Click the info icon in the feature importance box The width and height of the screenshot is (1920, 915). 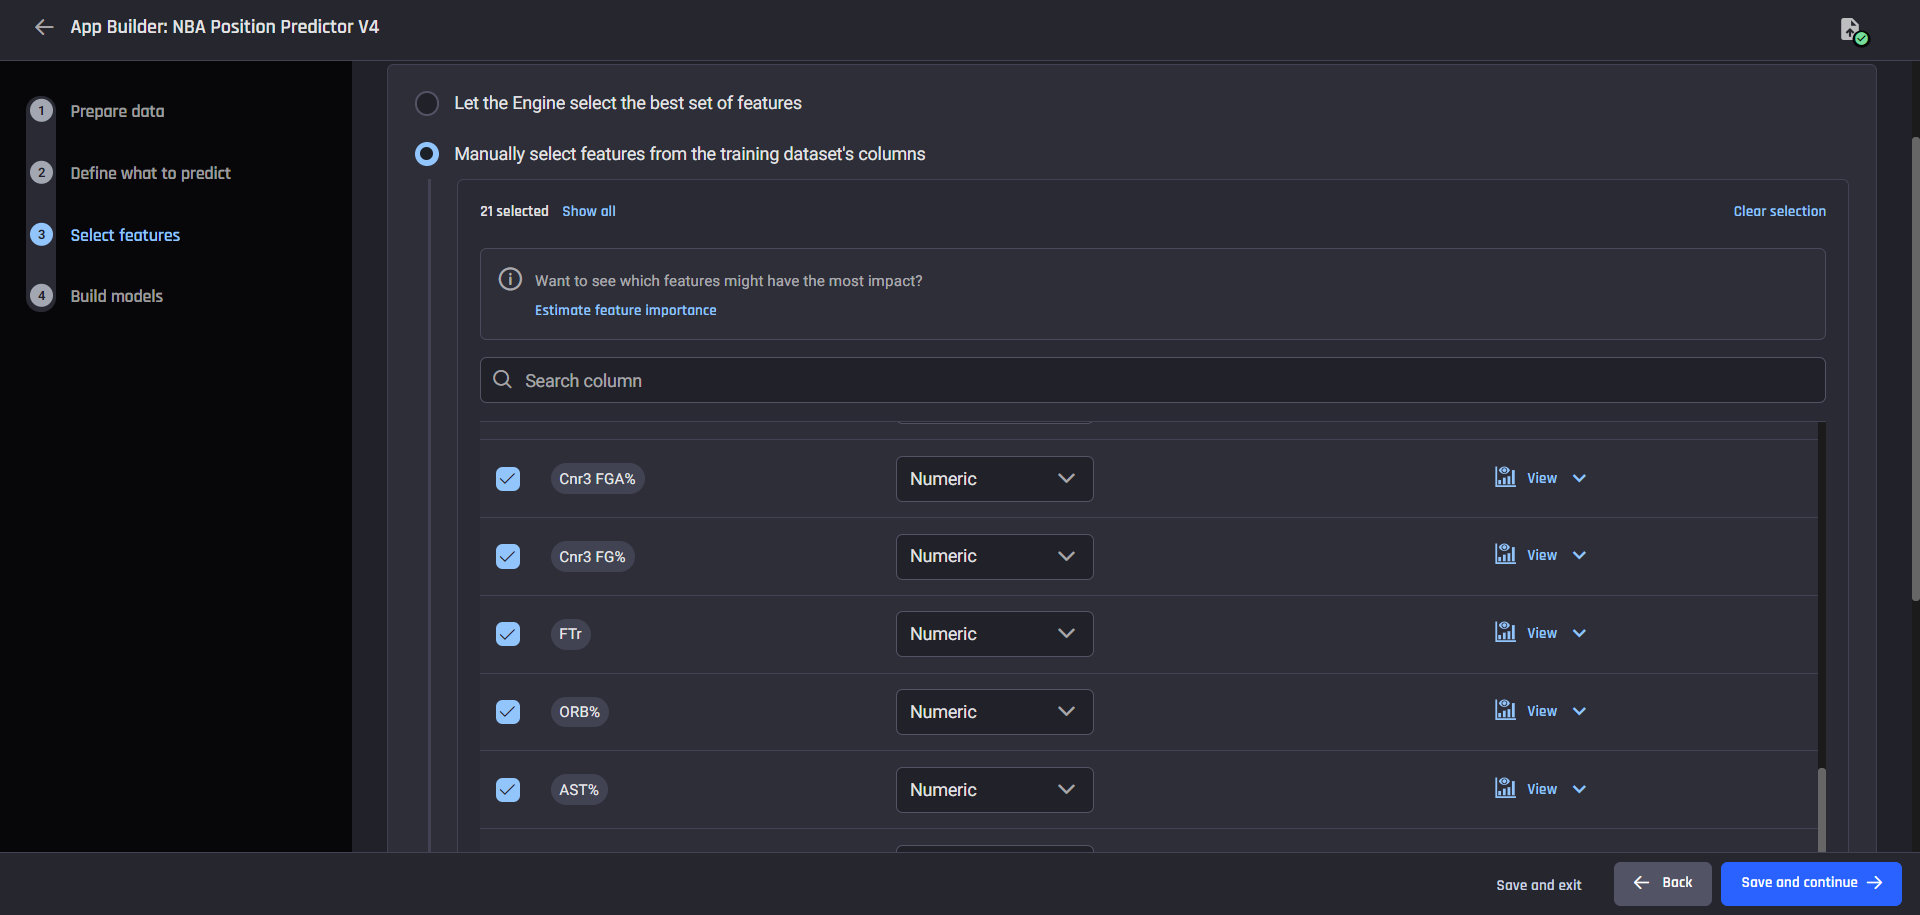coord(510,279)
